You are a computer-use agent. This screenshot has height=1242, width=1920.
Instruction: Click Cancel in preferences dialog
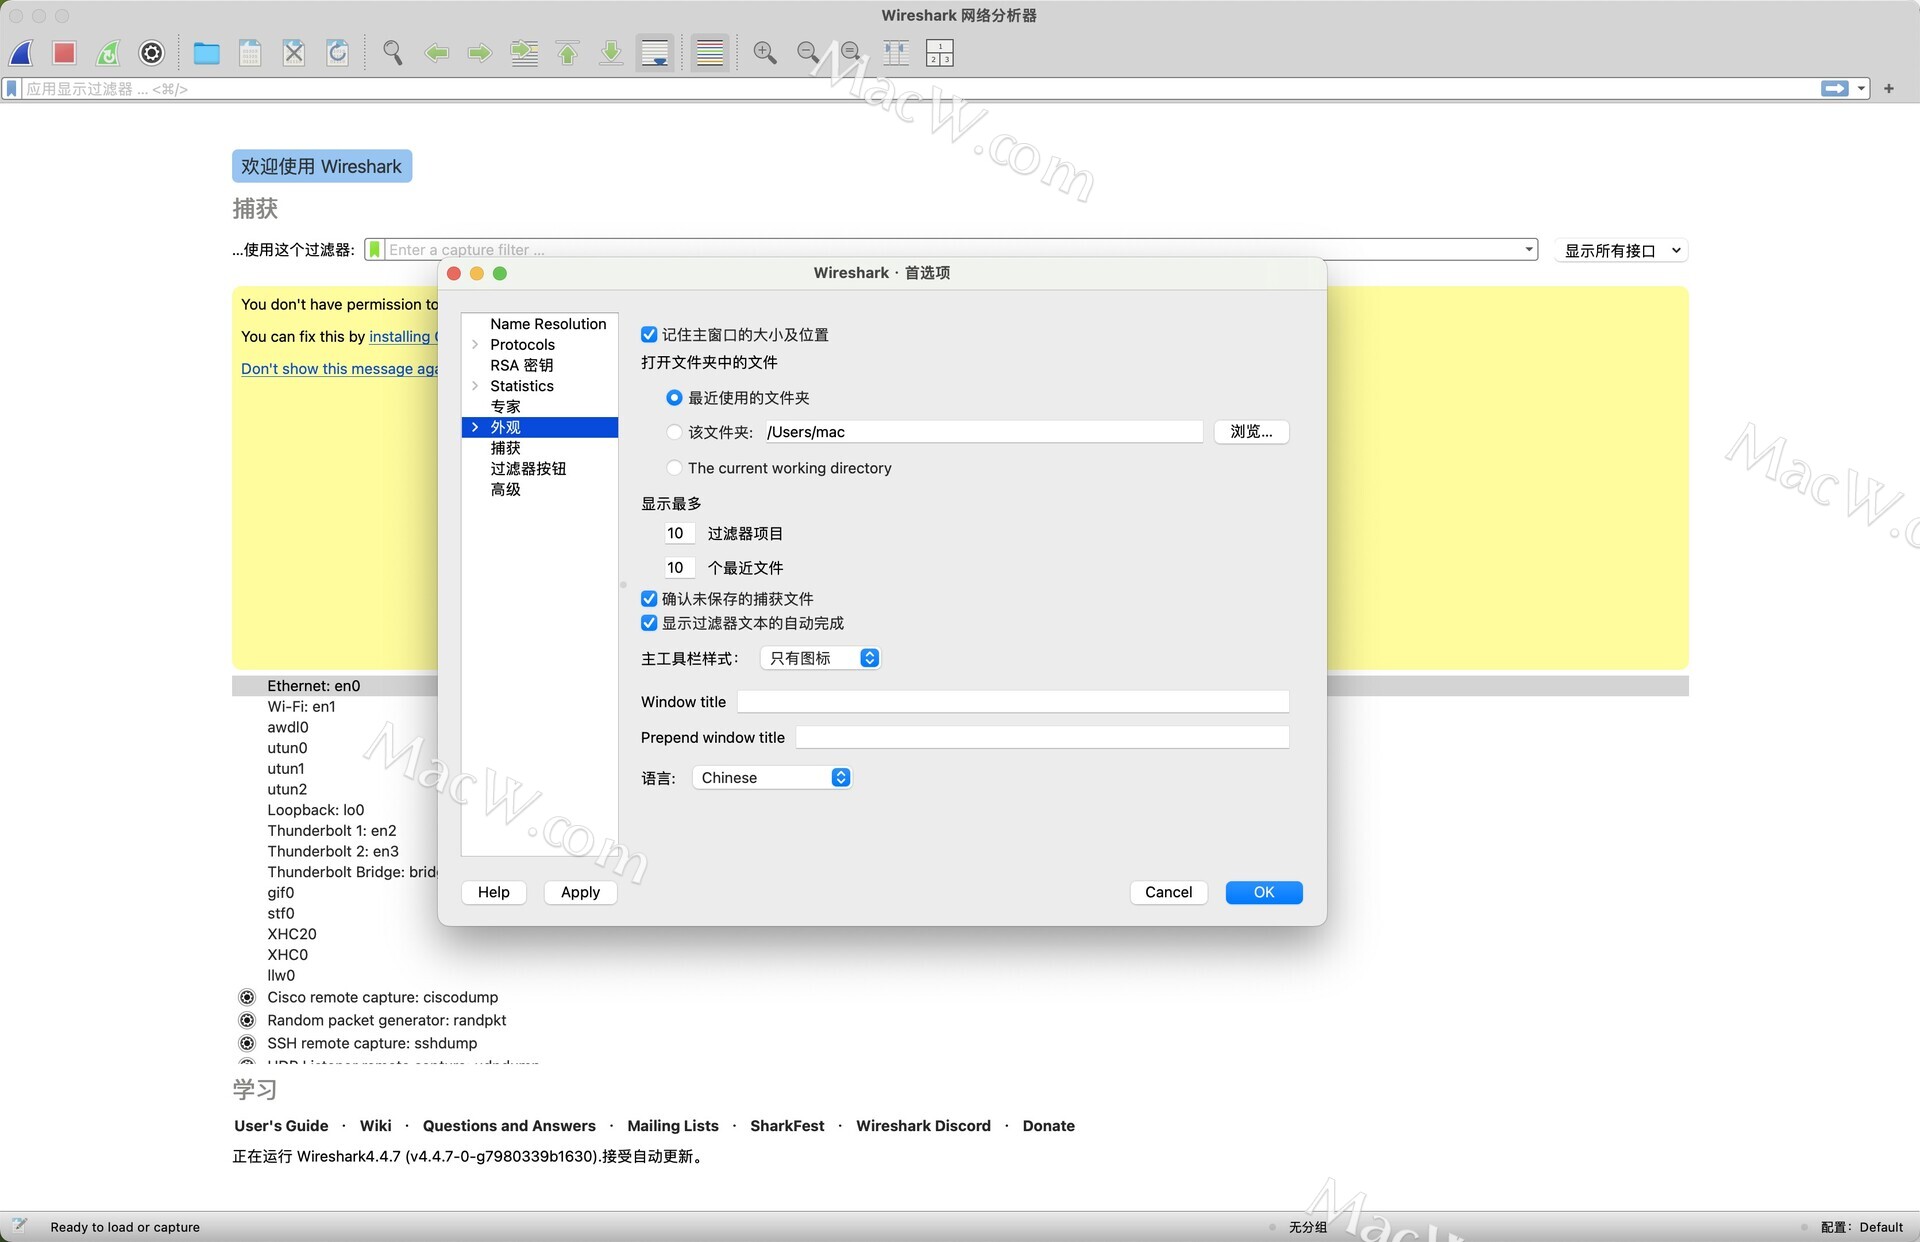(1168, 892)
